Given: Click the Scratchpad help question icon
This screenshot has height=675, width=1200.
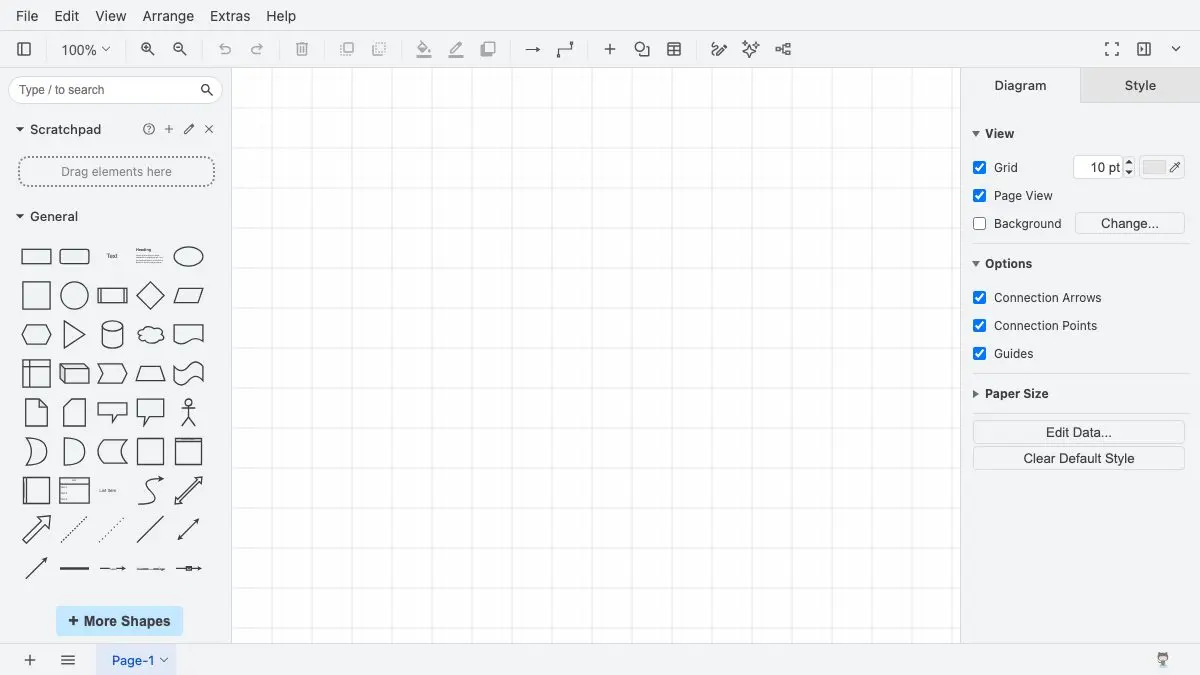Looking at the screenshot, I should pos(149,129).
